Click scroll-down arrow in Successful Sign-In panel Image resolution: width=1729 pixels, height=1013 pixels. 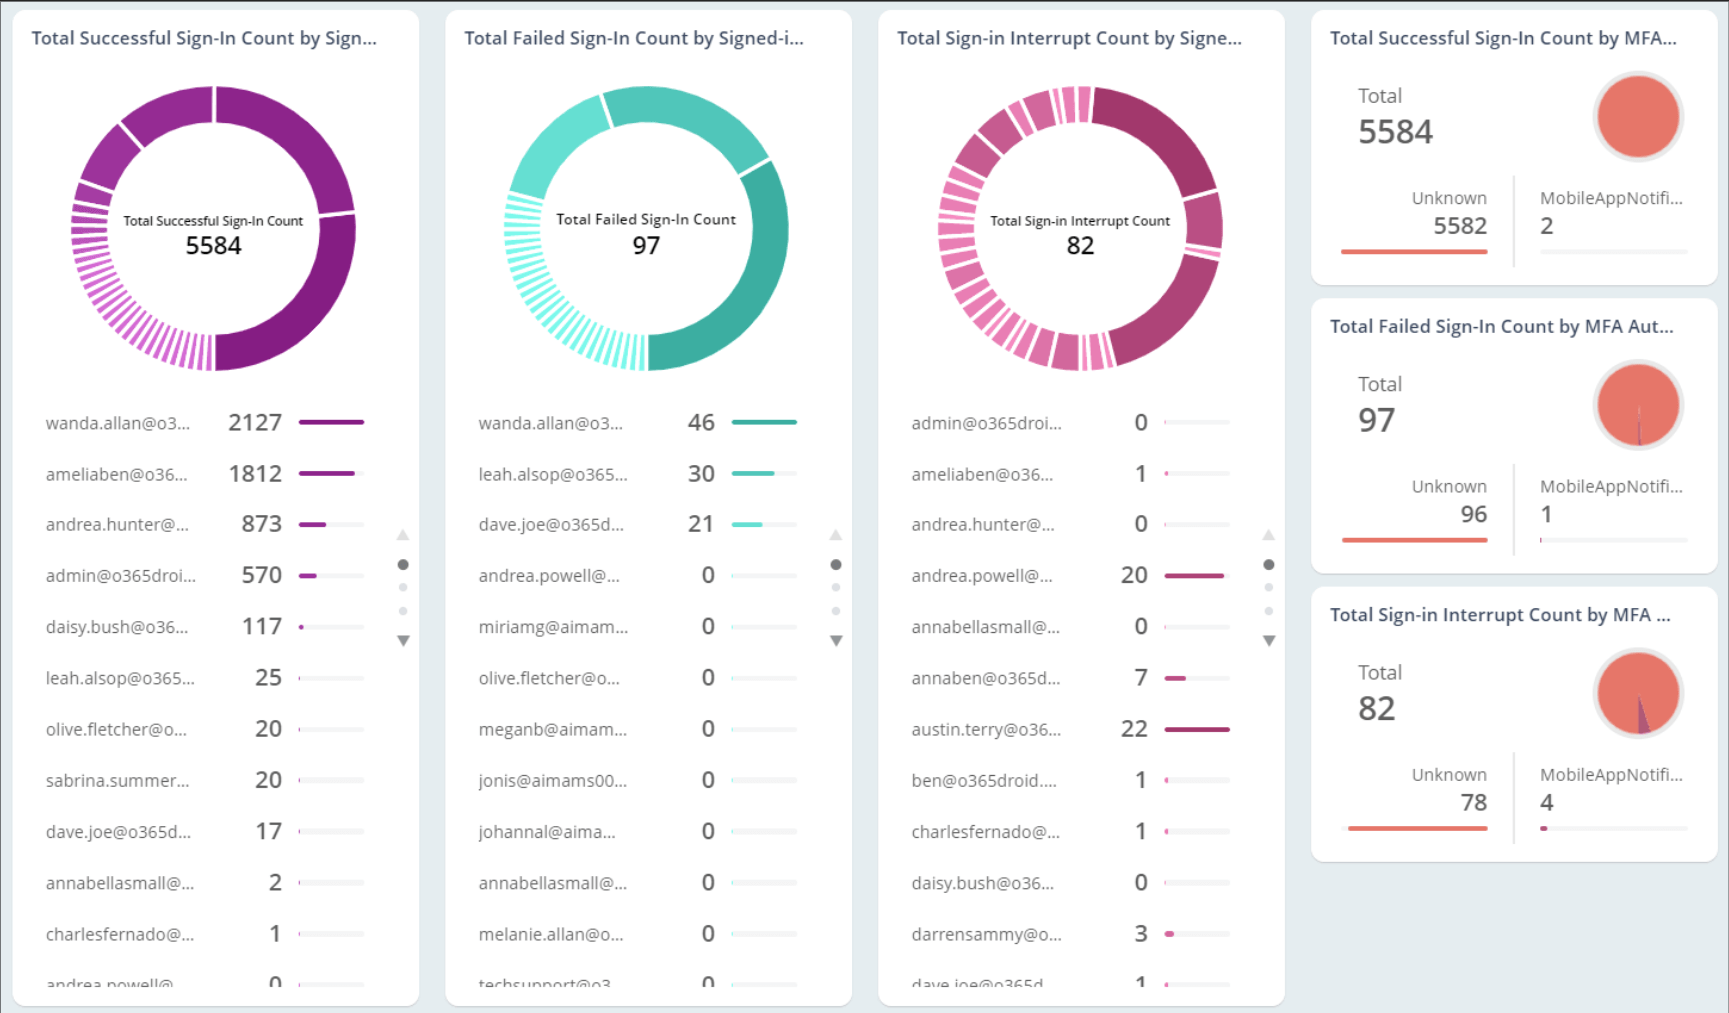[x=403, y=640]
